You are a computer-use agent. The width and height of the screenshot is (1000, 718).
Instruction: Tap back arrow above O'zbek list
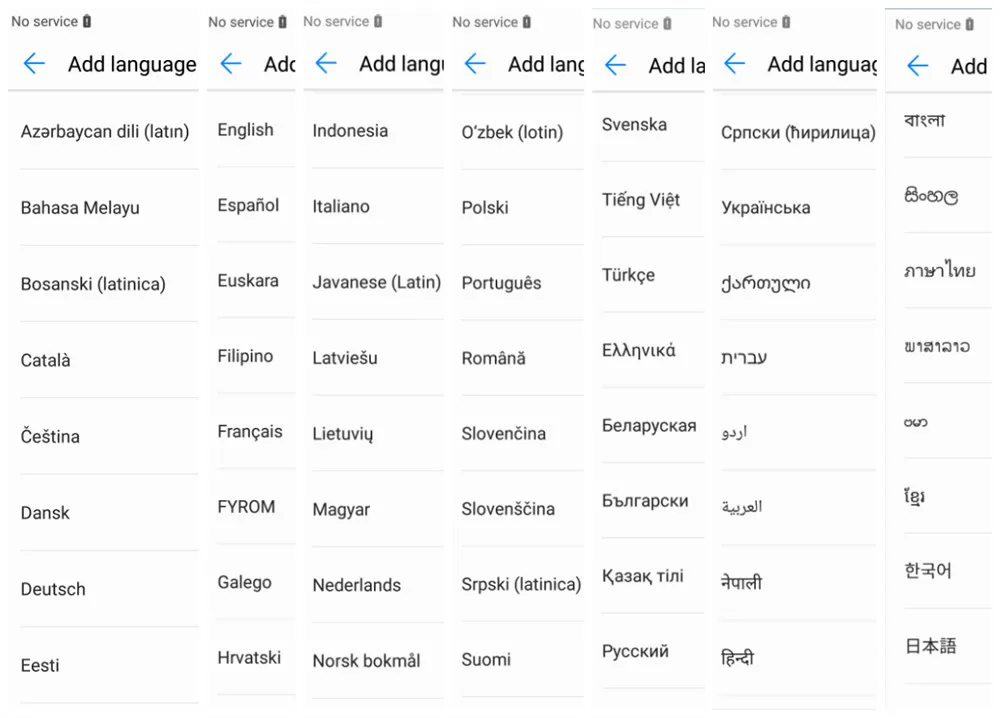click(475, 63)
